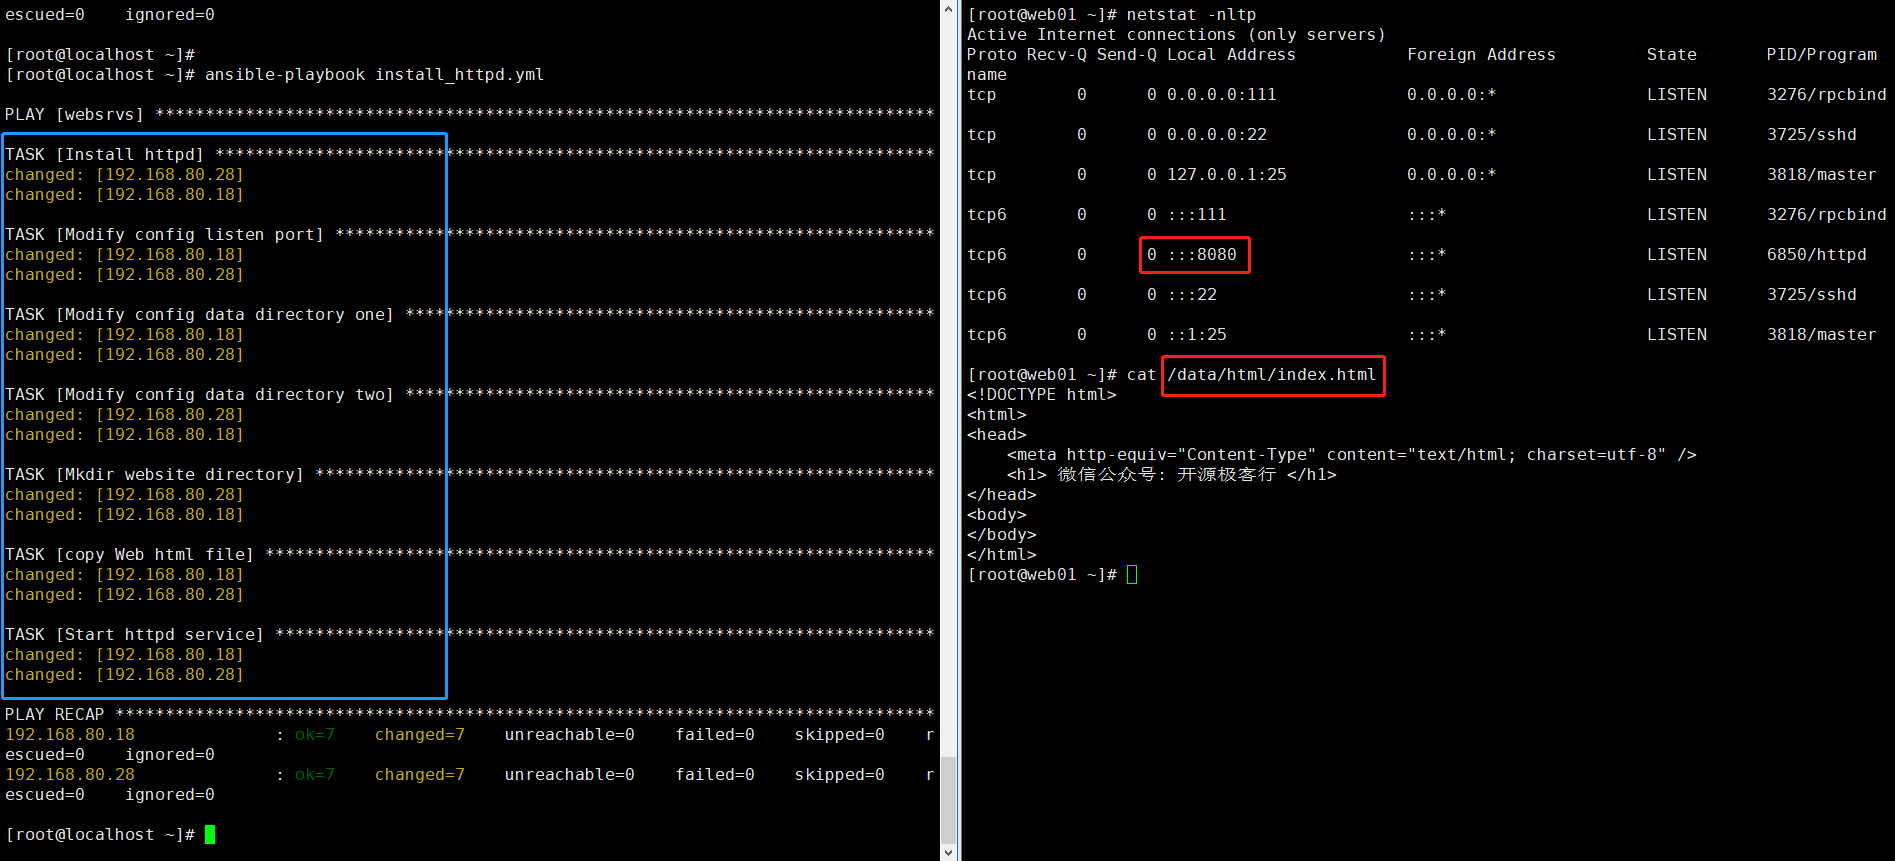Click 'TASK [Modify config data directory two]' line
This screenshot has height=861, width=1895.
point(470,395)
